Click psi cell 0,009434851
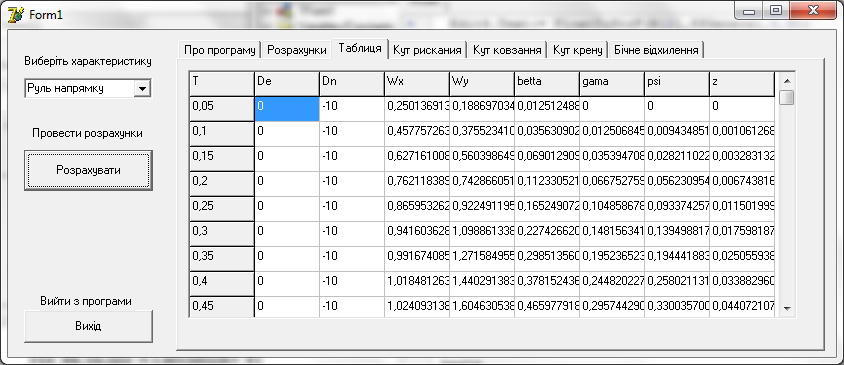This screenshot has width=844, height=365. (x=677, y=134)
